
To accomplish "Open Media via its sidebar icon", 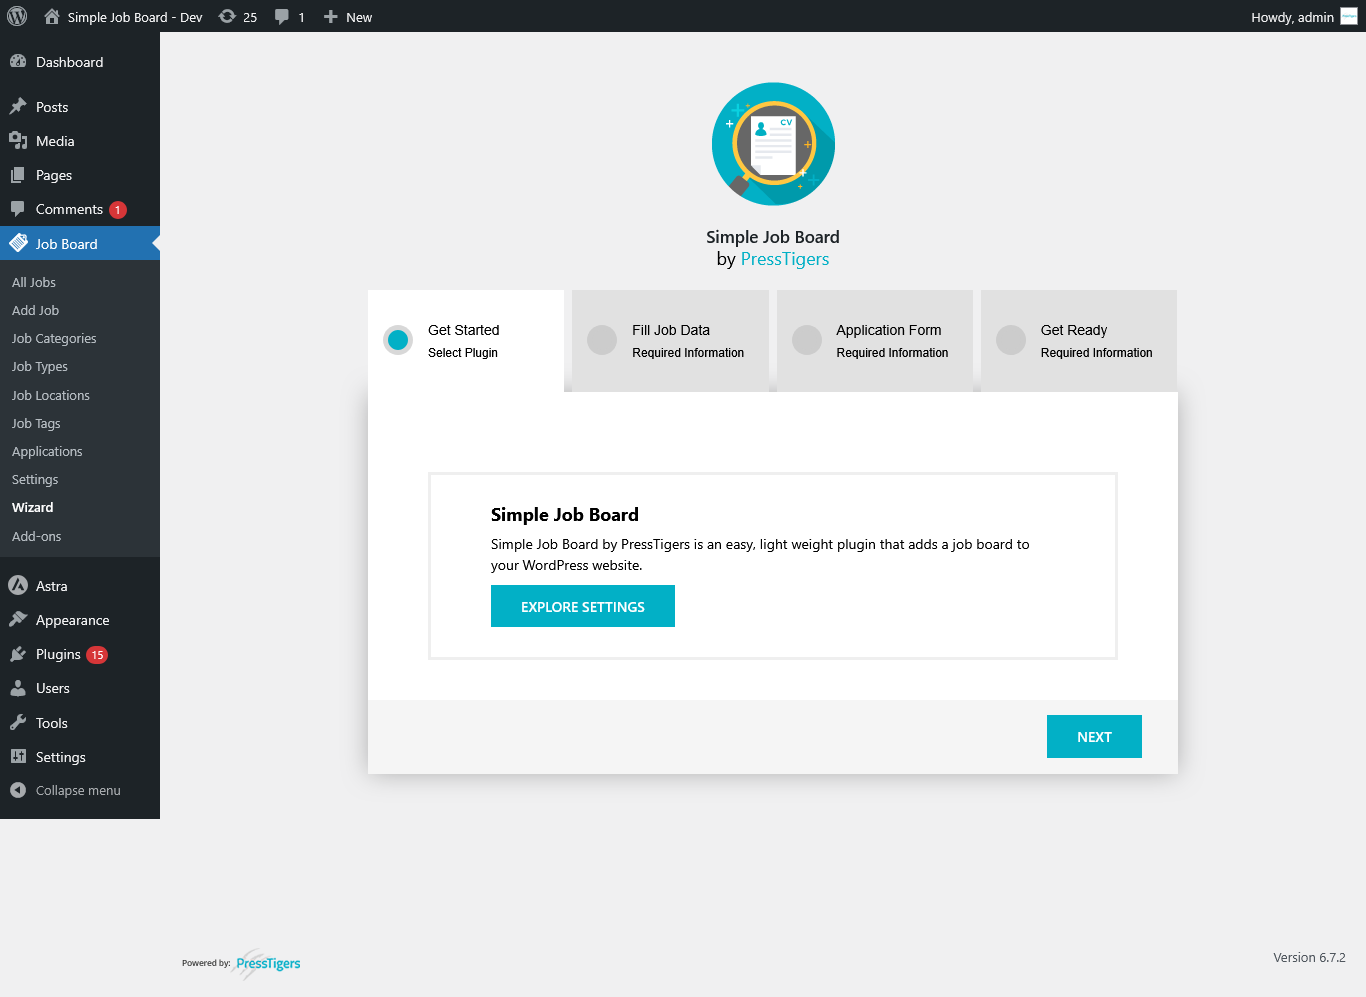I will 18,141.
